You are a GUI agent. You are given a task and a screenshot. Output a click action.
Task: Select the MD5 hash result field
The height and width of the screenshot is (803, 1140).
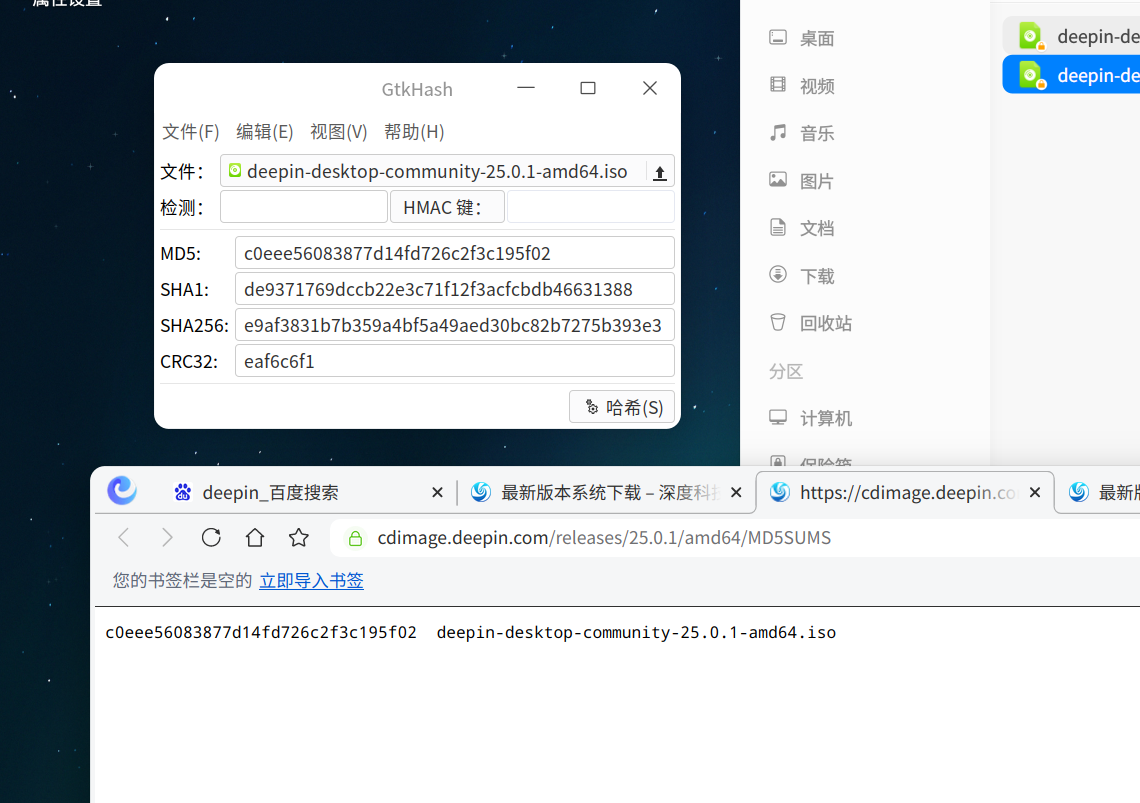point(454,253)
